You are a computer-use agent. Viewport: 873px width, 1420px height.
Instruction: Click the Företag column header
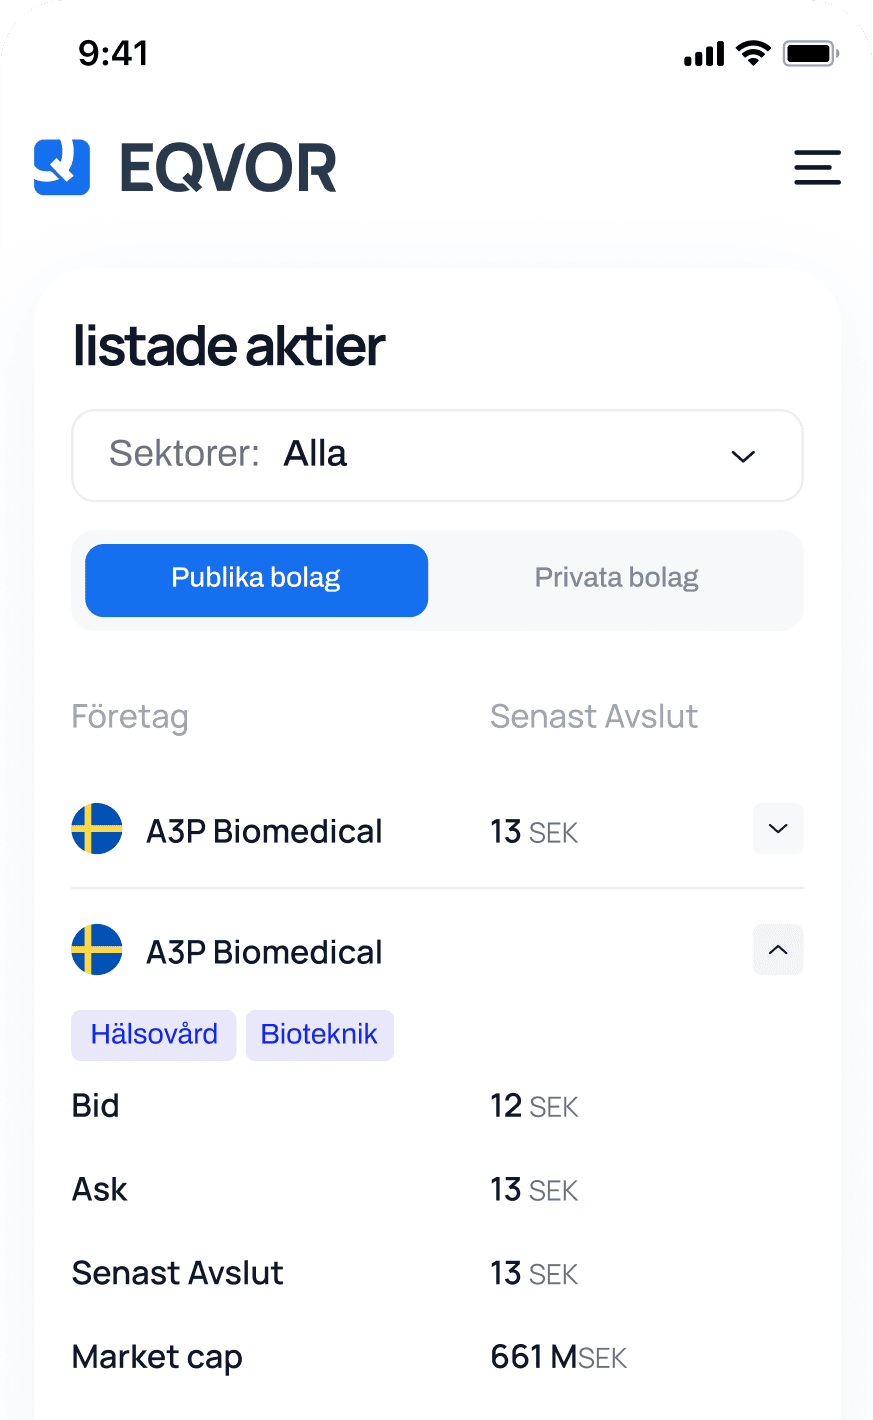coord(130,717)
